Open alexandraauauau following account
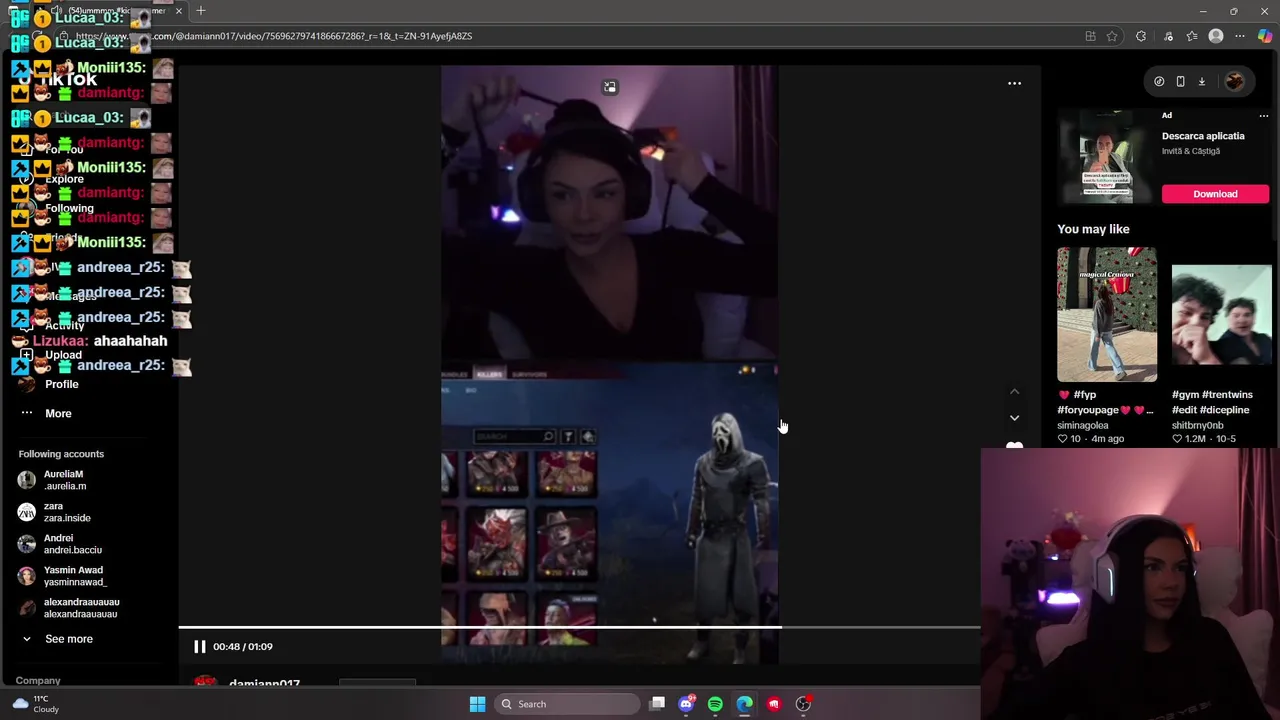The height and width of the screenshot is (720, 1280). tap(81, 608)
